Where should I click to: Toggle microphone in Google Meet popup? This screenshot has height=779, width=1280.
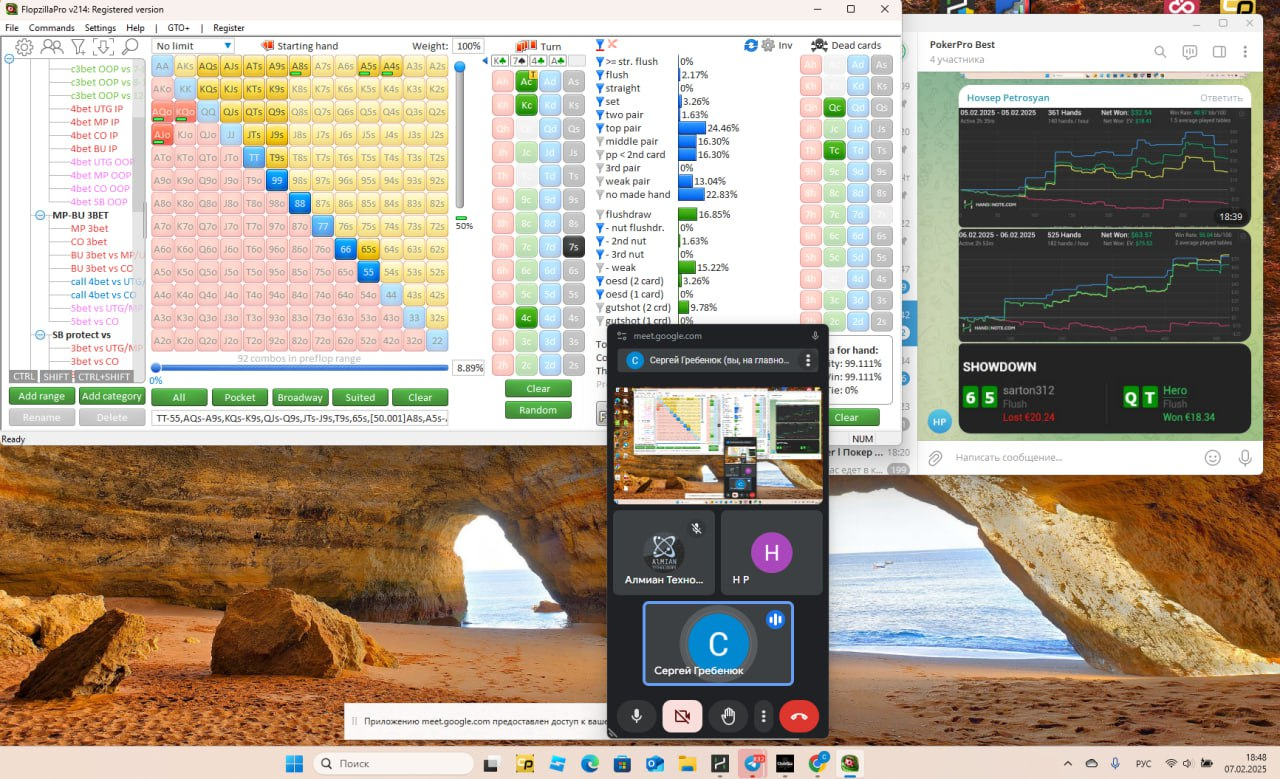[636, 716]
